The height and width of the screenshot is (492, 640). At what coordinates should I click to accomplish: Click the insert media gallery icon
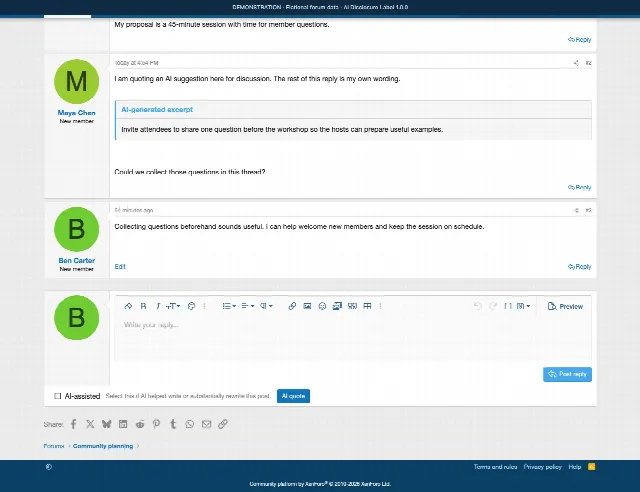[337, 306]
